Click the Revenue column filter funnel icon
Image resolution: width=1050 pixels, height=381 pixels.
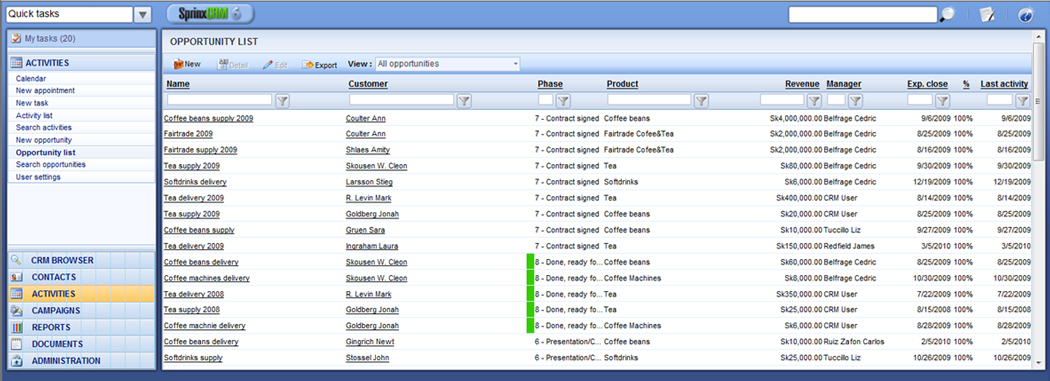click(814, 100)
